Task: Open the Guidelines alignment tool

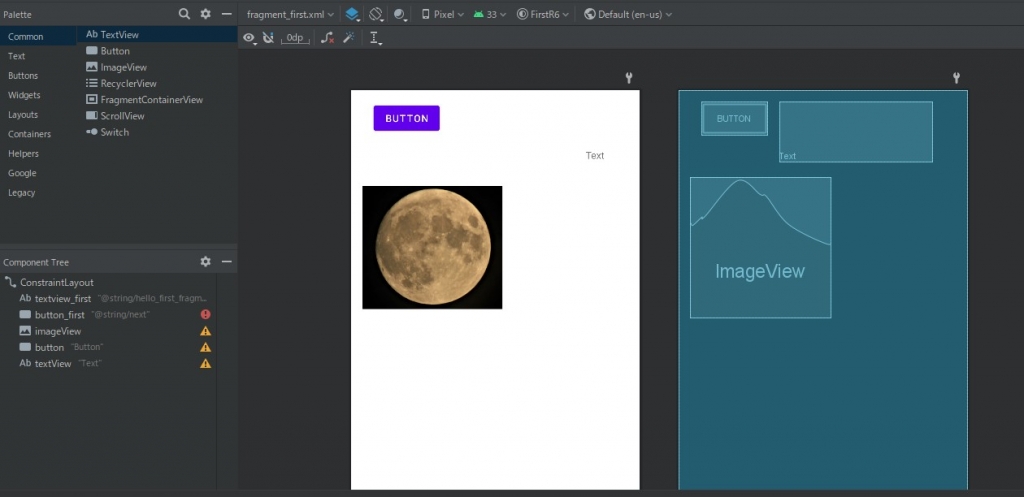Action: [x=375, y=38]
